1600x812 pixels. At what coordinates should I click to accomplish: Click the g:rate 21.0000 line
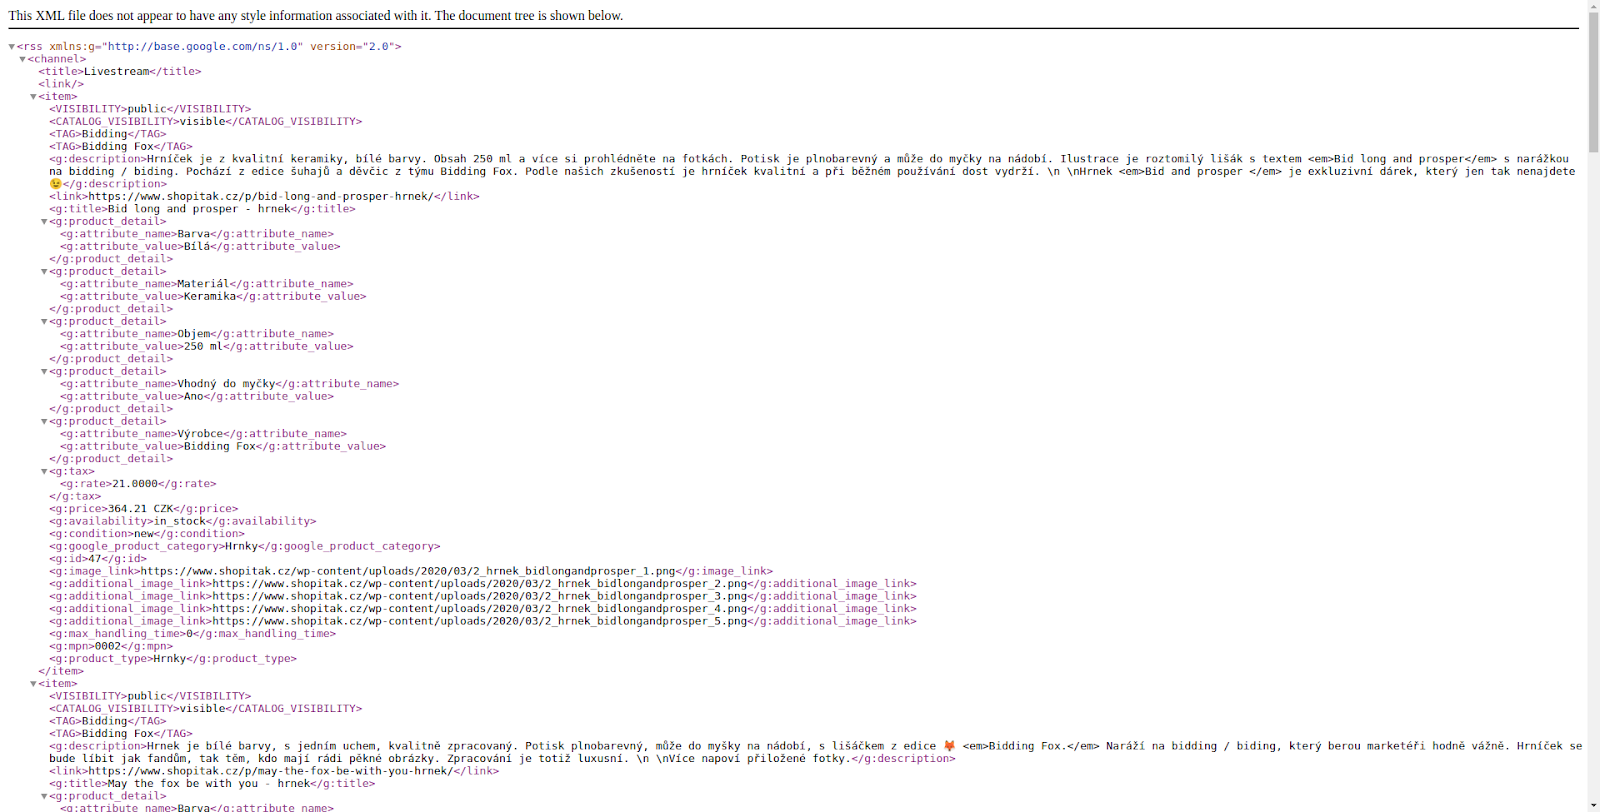[138, 484]
